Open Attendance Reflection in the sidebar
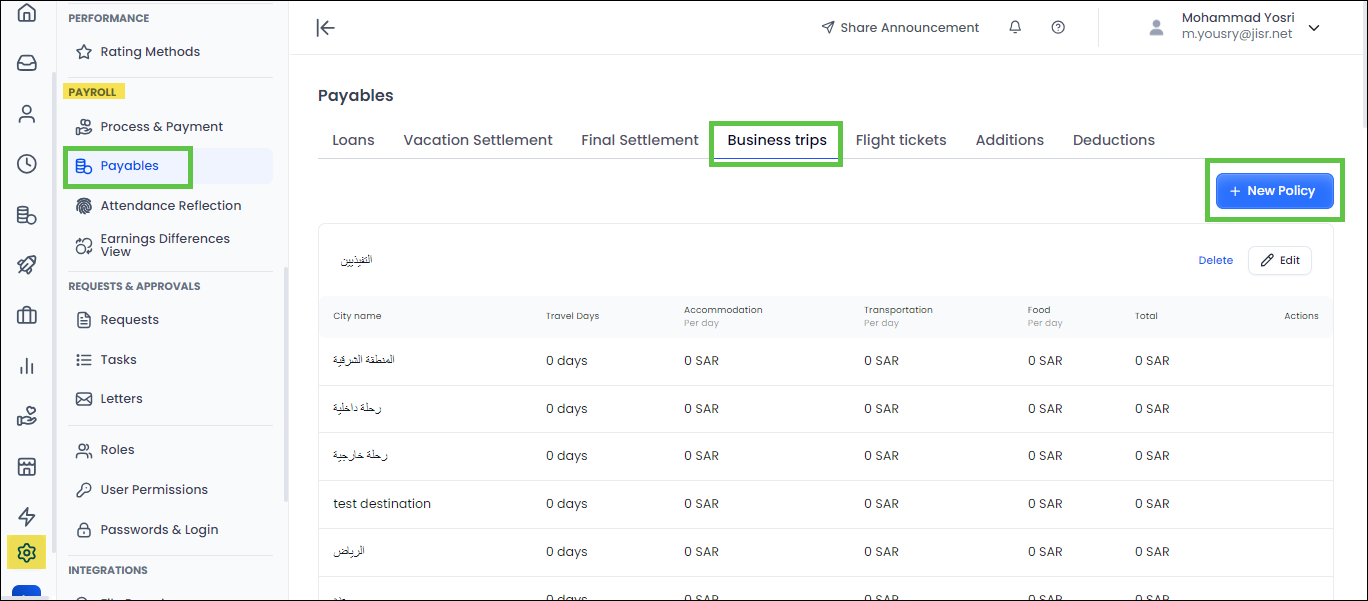1368x601 pixels. click(x=170, y=206)
